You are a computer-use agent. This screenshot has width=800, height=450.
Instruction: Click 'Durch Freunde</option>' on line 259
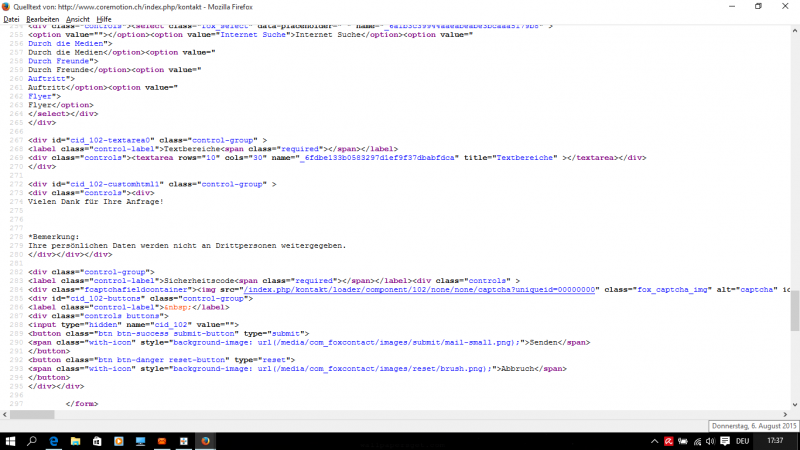coord(87,70)
